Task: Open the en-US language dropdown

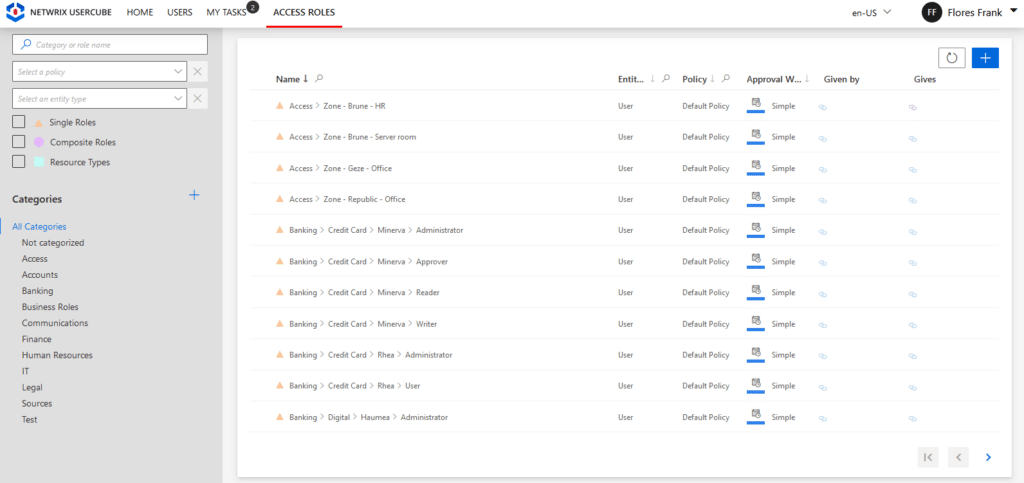Action: pos(871,12)
